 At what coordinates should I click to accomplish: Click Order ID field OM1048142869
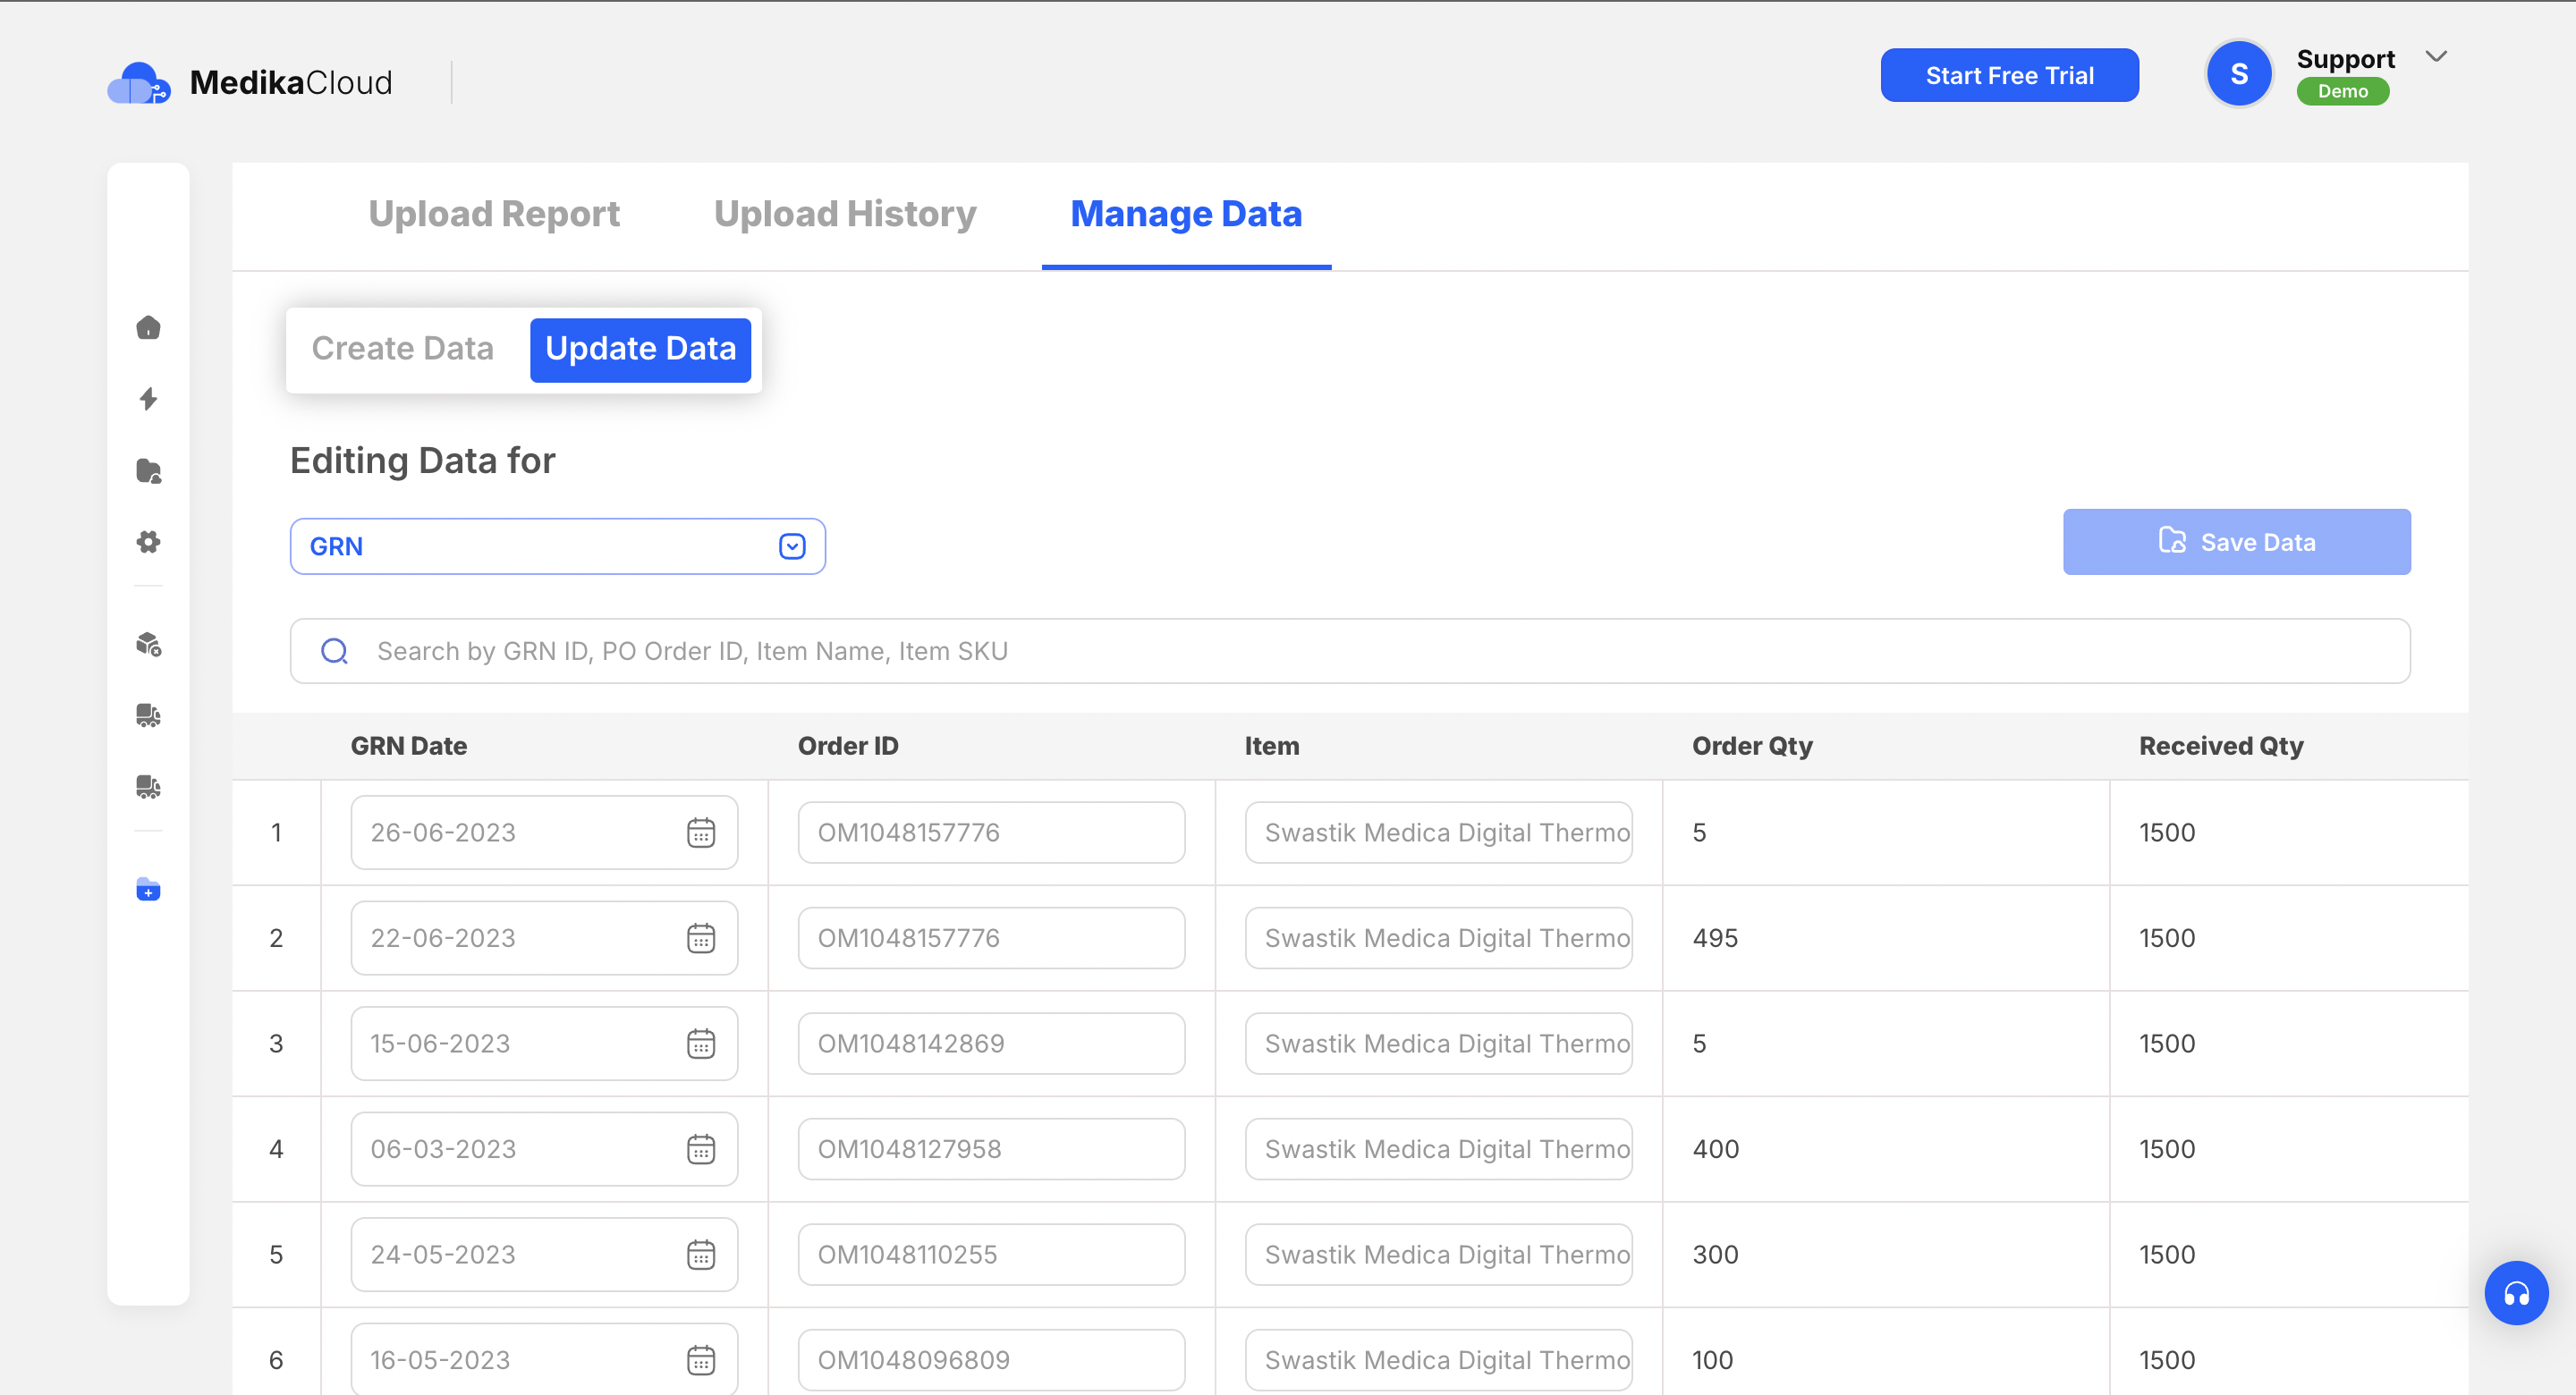pyautogui.click(x=991, y=1043)
